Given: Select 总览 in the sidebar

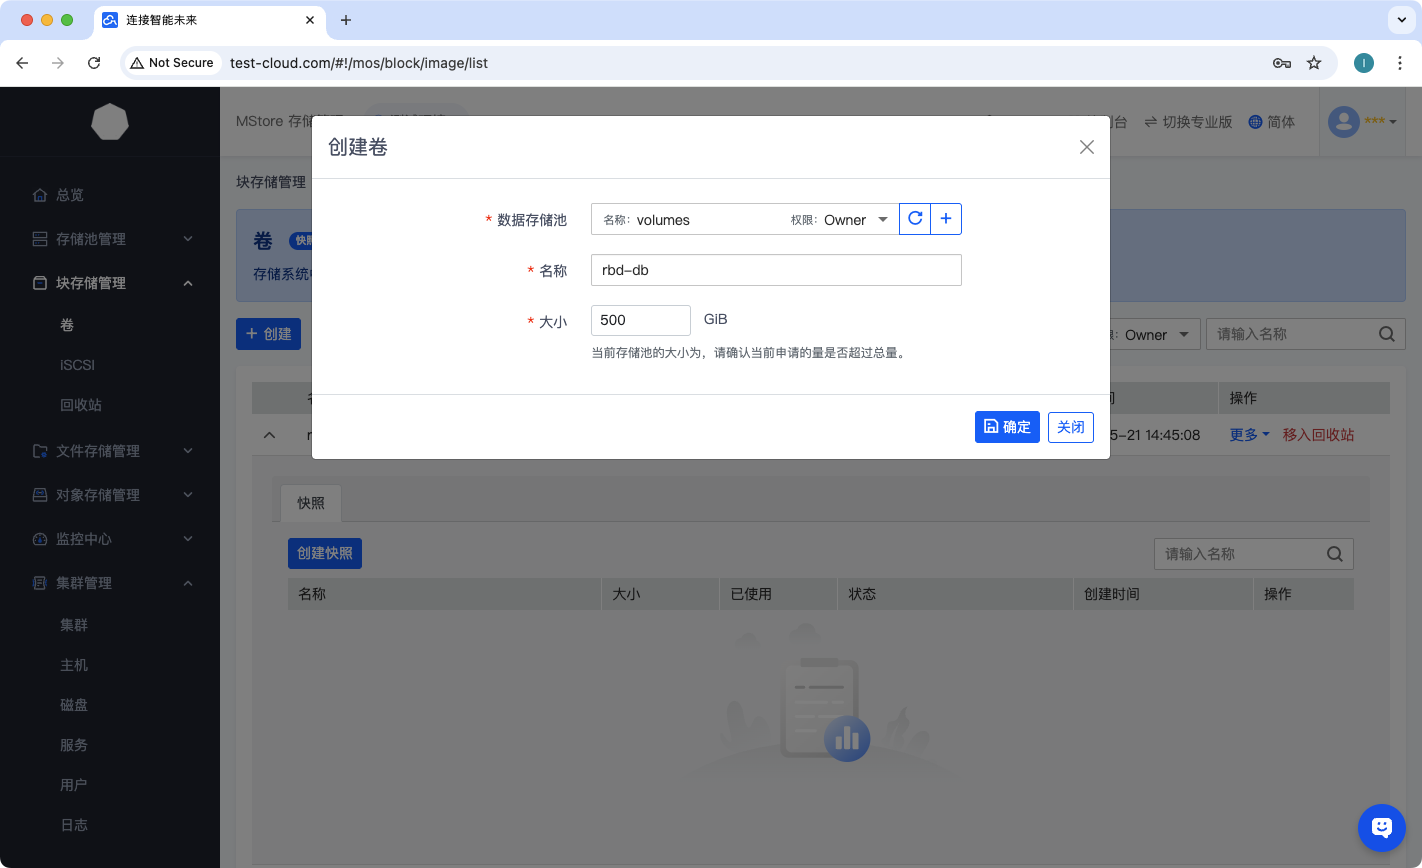Looking at the screenshot, I should click(x=69, y=195).
